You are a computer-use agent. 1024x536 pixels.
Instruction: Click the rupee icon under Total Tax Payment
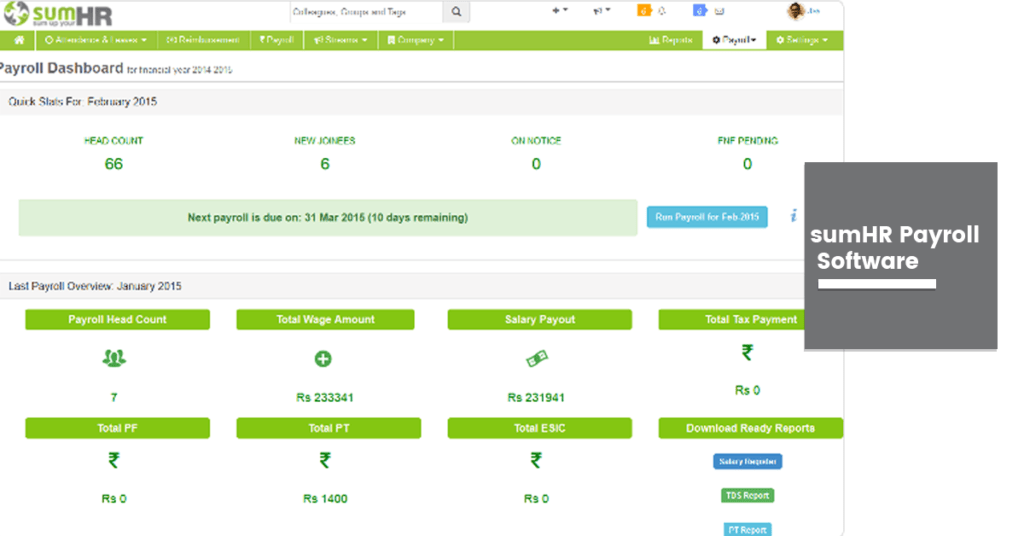[747, 353]
